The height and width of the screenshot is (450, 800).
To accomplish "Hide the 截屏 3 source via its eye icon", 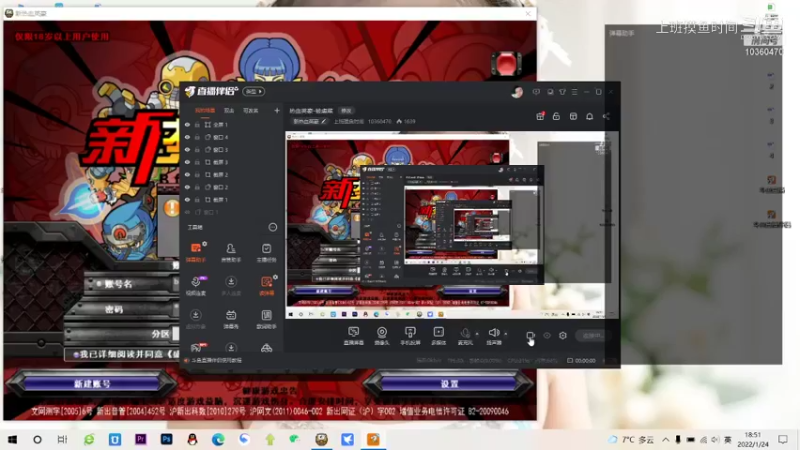I will (x=187, y=162).
